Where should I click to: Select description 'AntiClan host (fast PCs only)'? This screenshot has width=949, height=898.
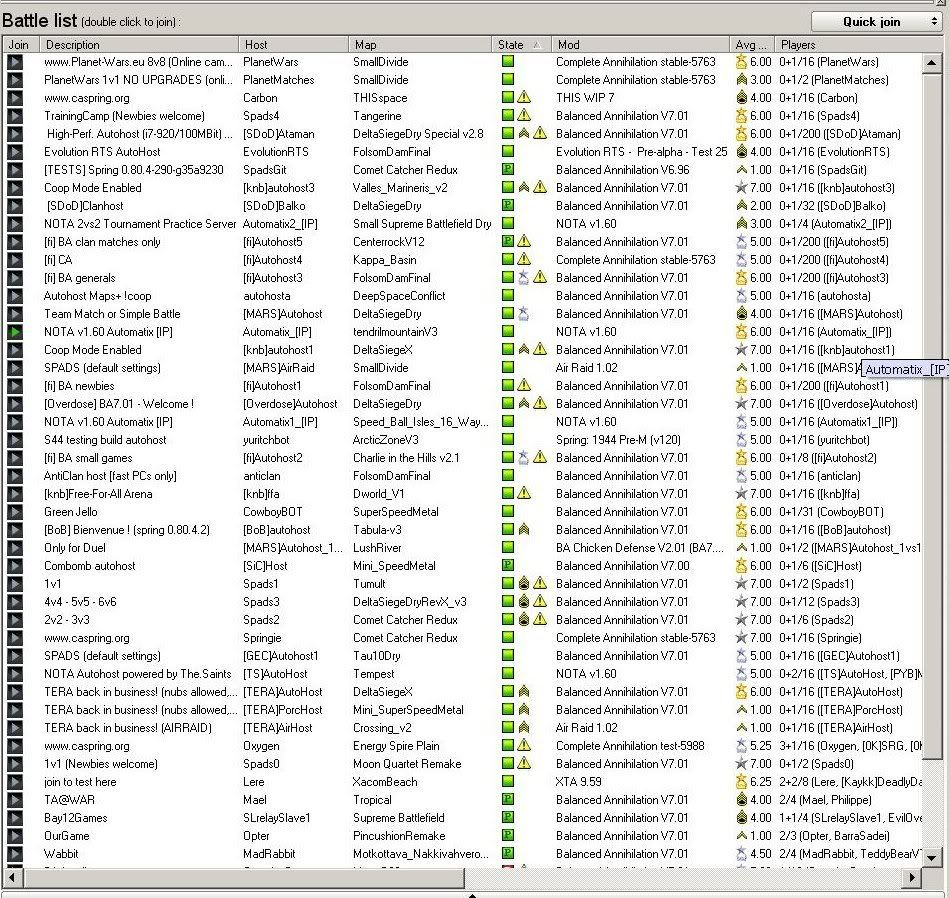point(110,476)
